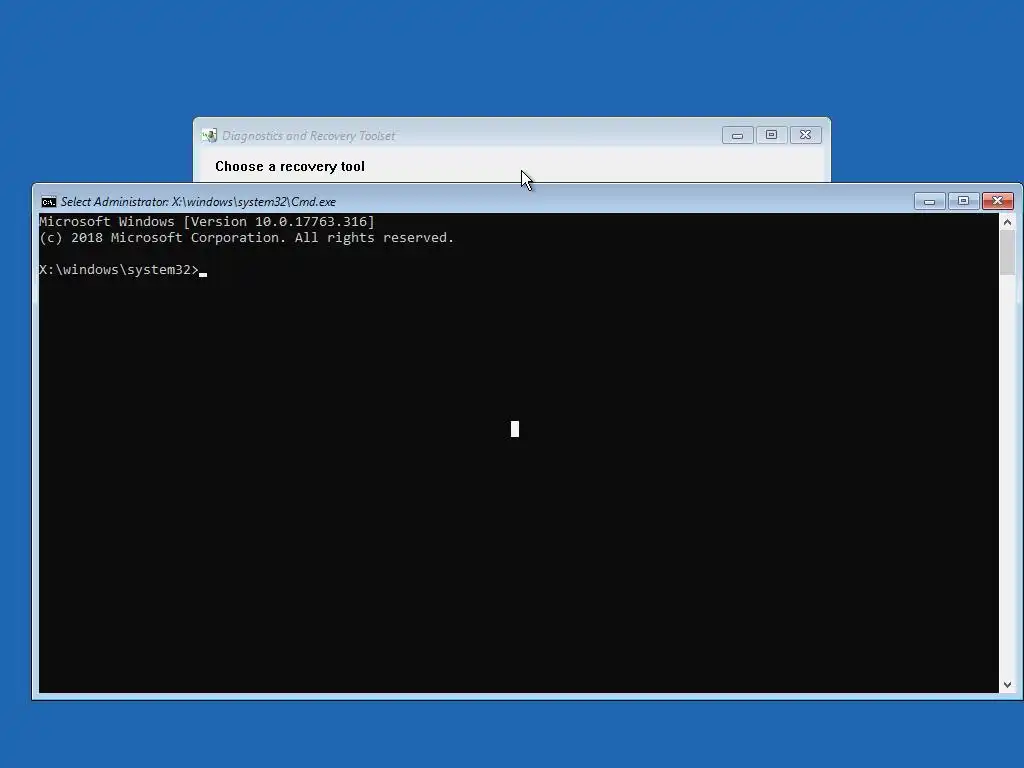Maximize the Diagnostics and Recovery Toolset window

click(x=771, y=135)
